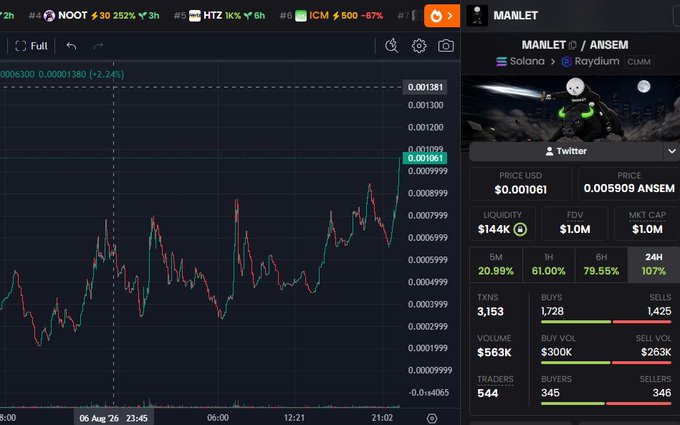
Task: Click the MANLET token avatar thumbnail
Action: (477, 16)
